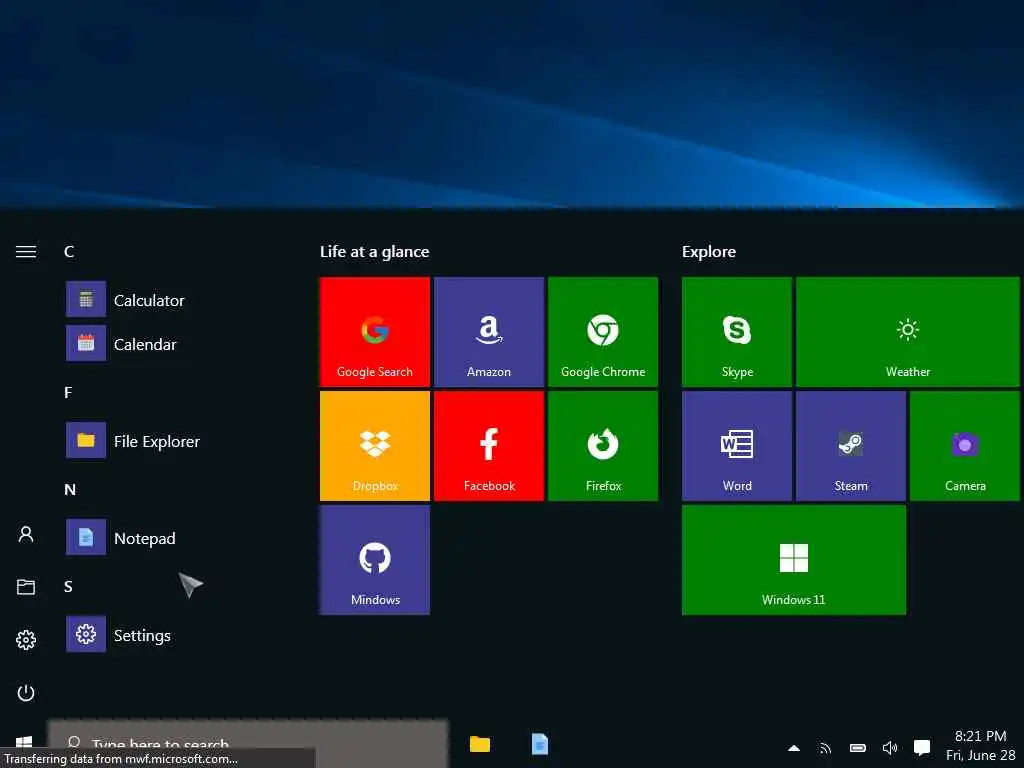Click the letter N group header
1024x768 pixels.
point(70,489)
